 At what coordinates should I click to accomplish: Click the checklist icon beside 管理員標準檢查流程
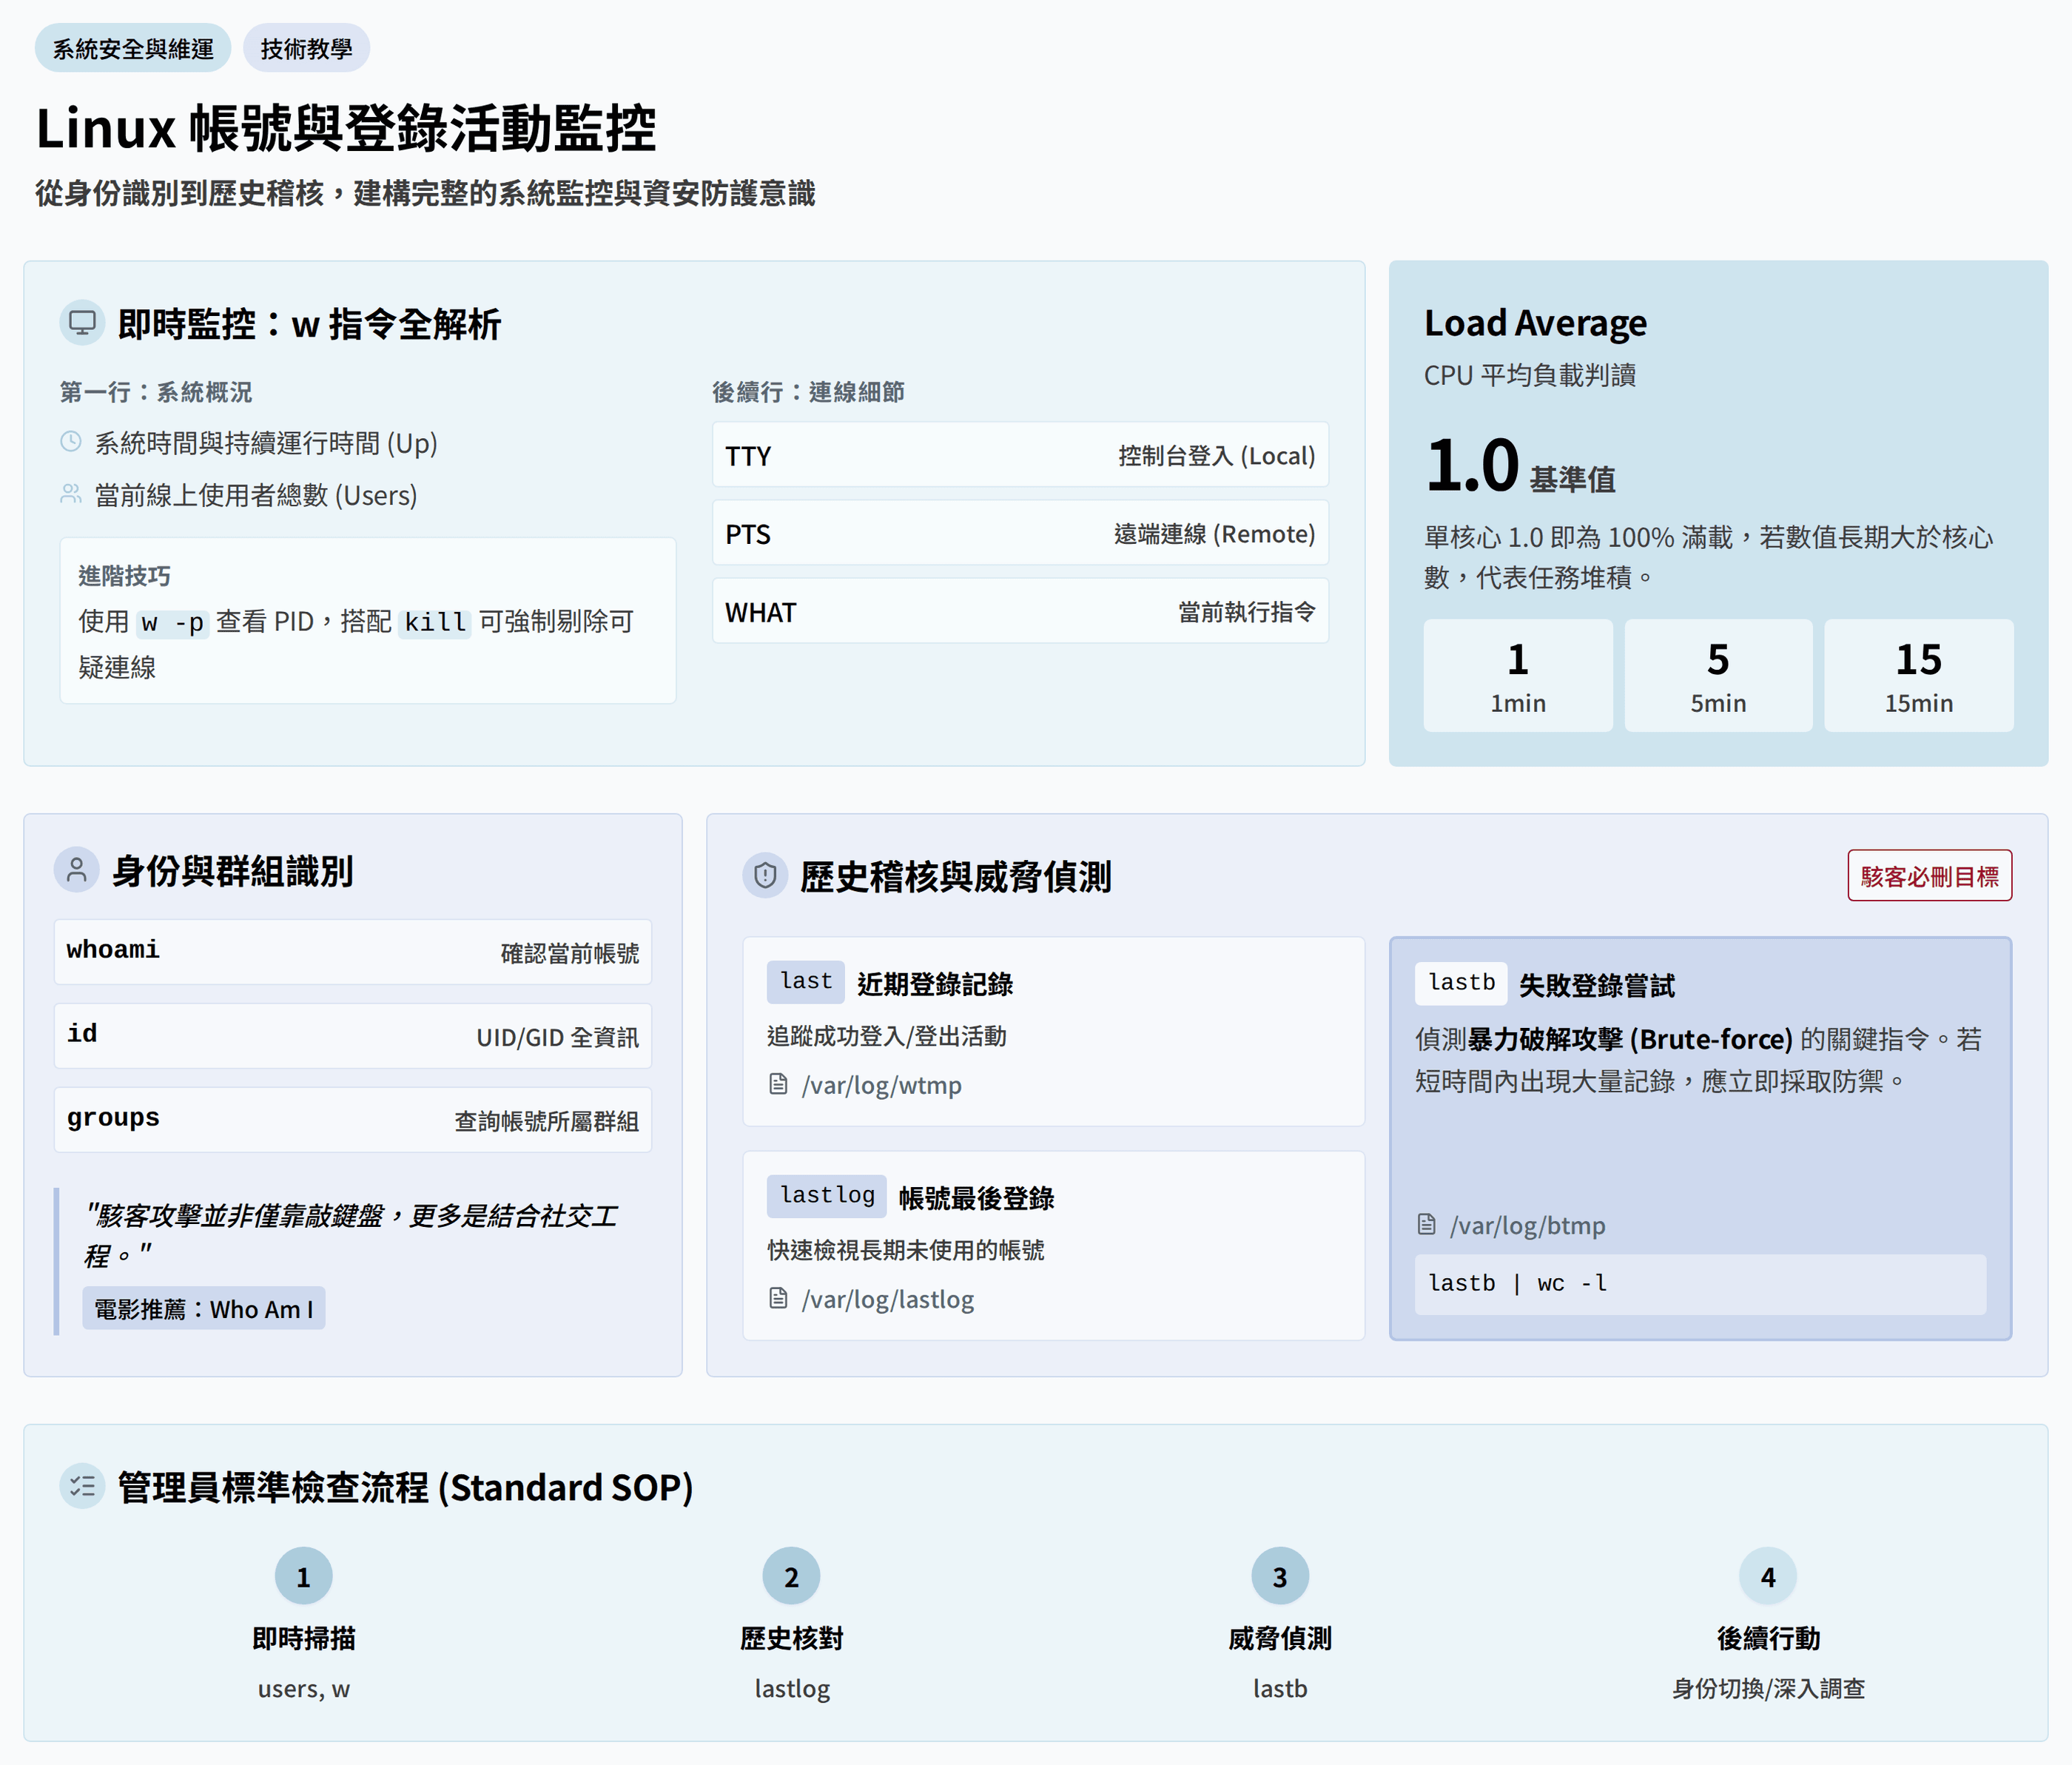tap(82, 1486)
